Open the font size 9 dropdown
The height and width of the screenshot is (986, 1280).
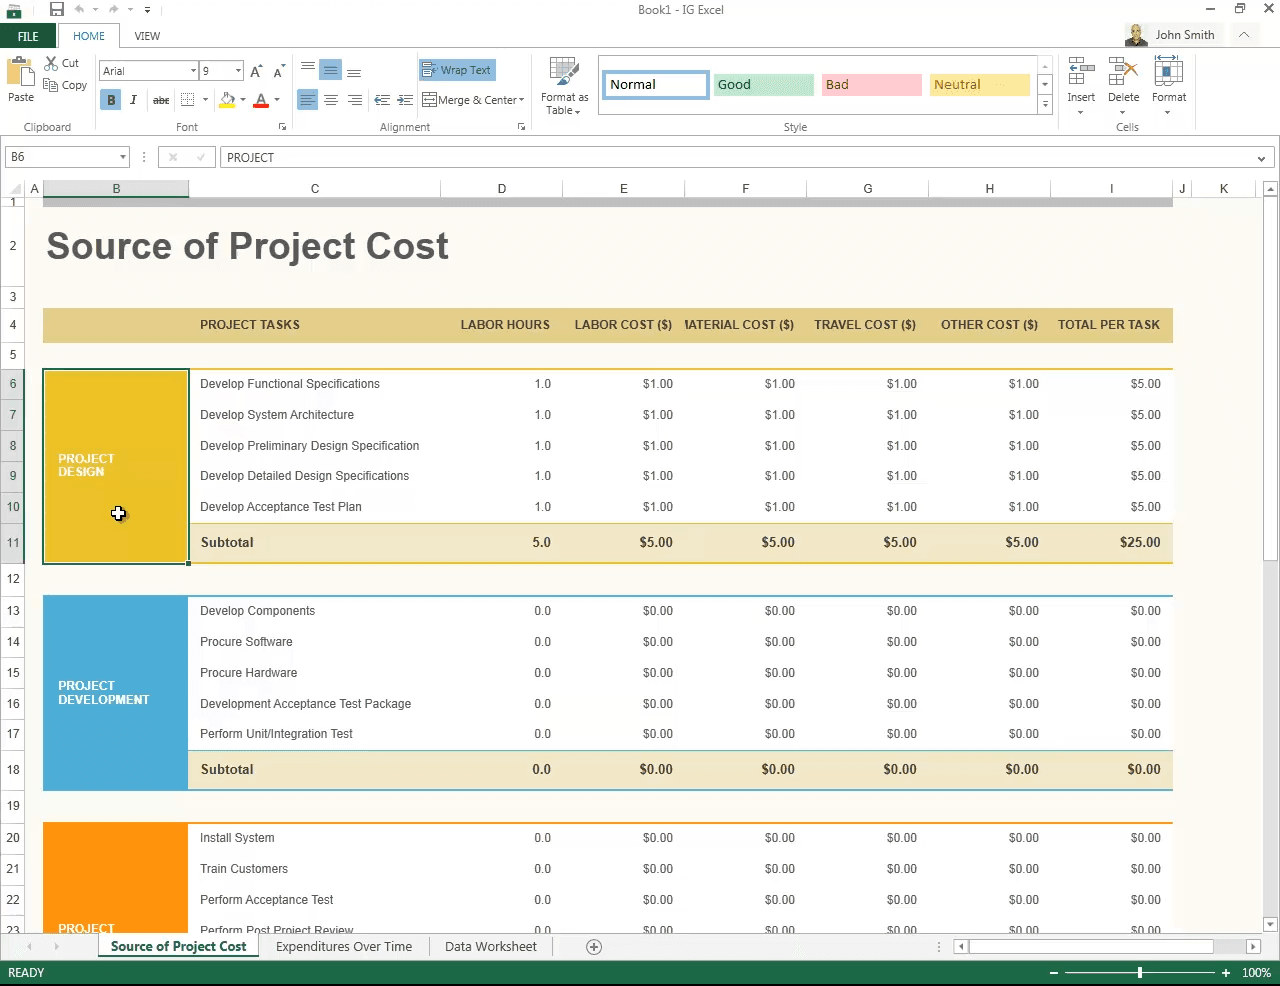(238, 70)
